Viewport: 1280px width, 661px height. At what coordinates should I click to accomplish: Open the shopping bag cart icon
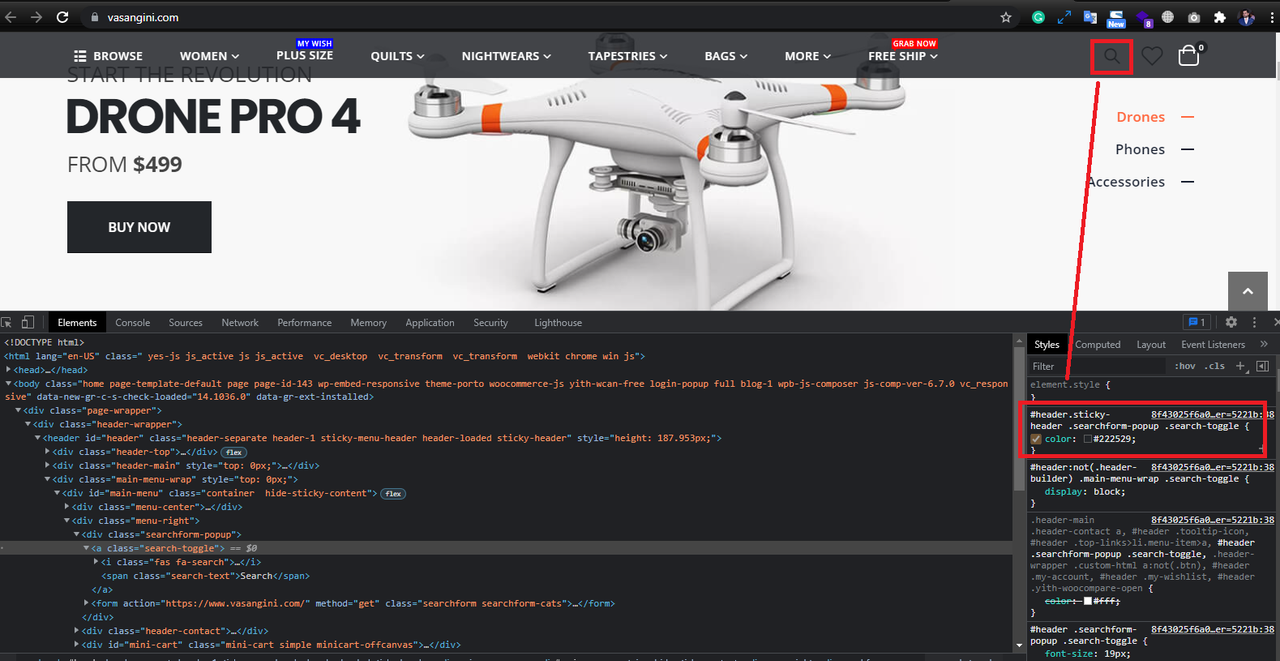click(1189, 55)
